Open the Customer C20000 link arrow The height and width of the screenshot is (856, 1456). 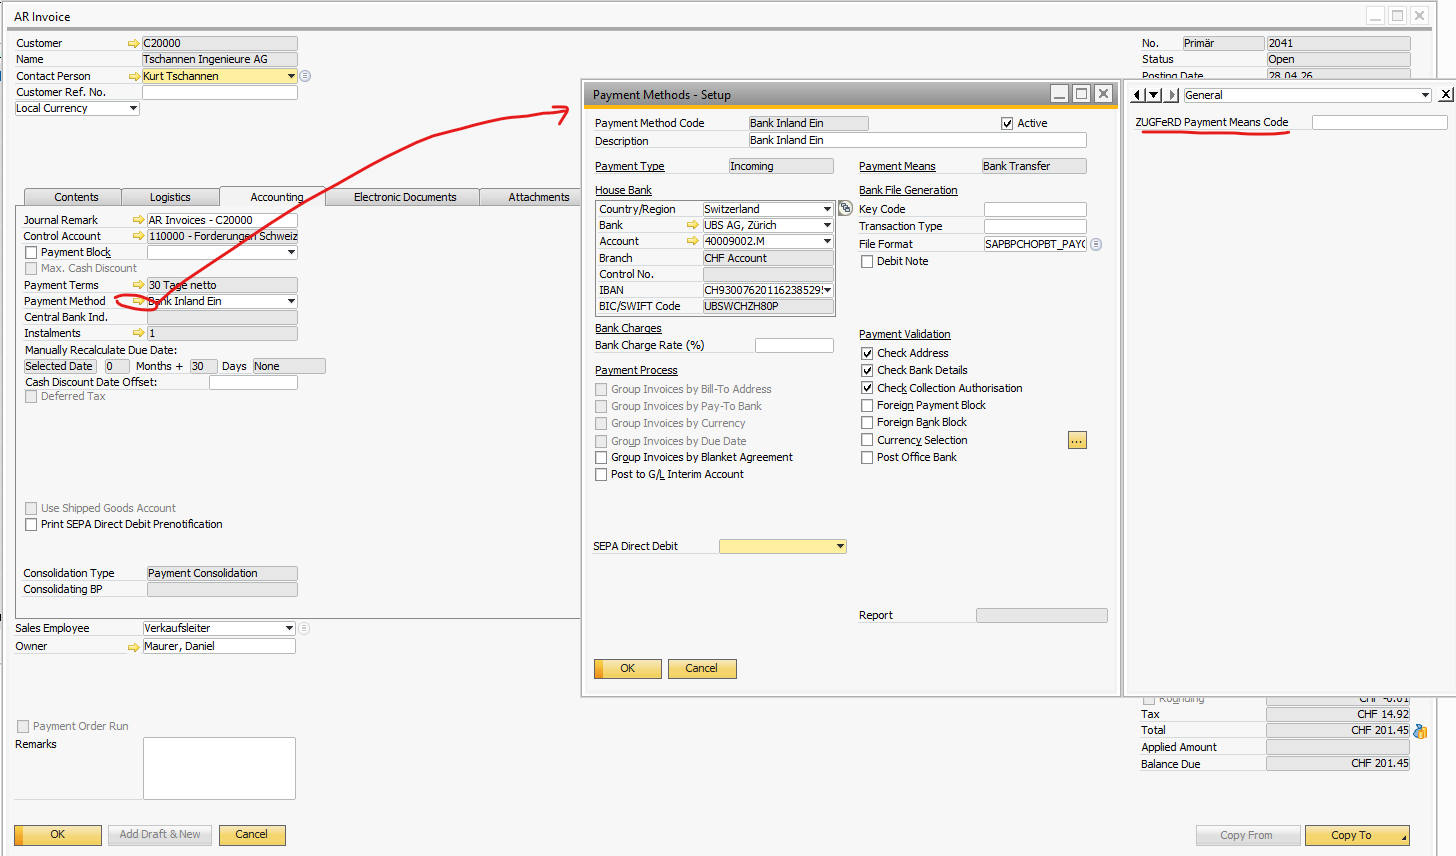pos(134,44)
